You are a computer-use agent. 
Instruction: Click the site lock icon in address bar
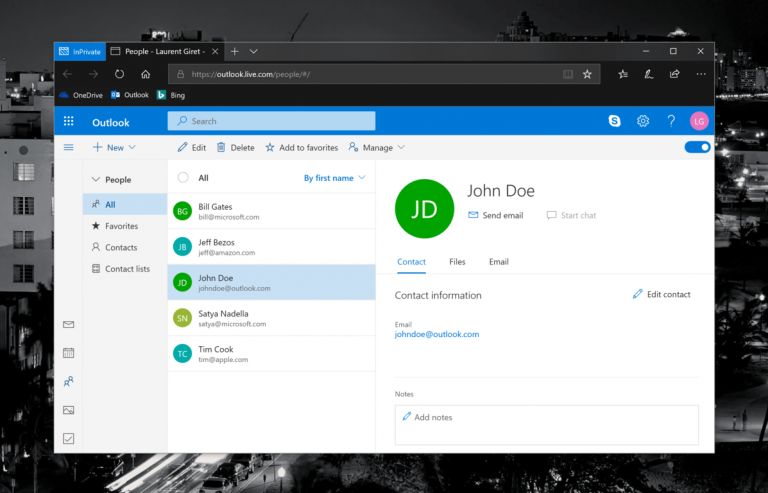point(180,74)
